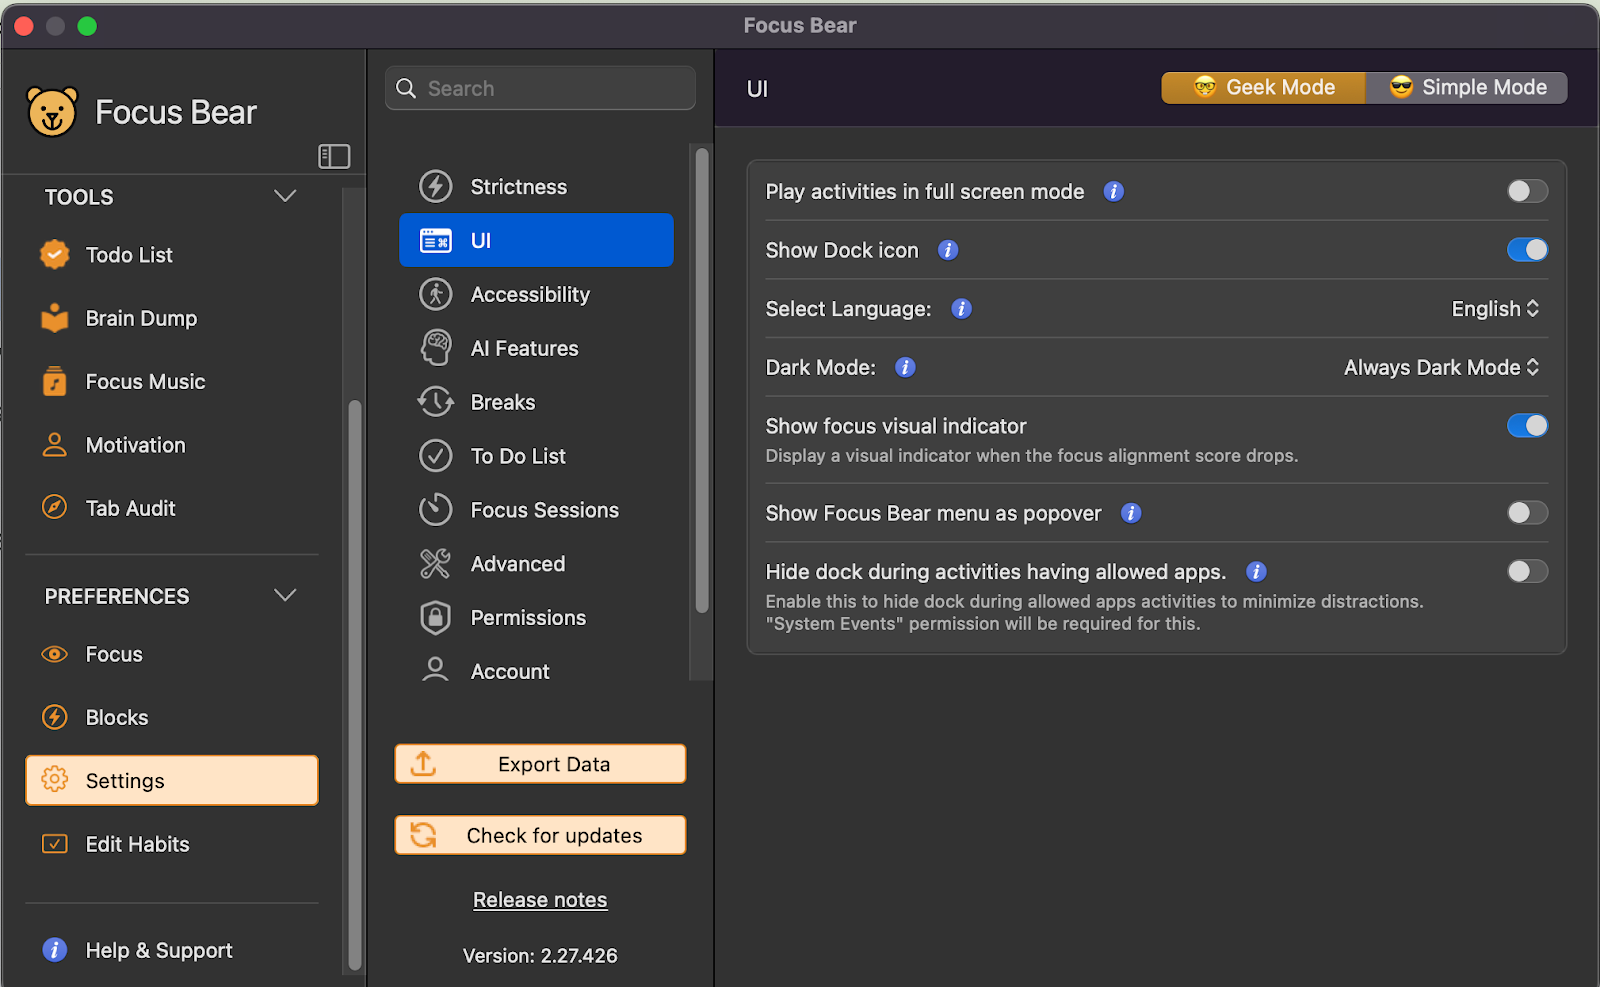Switch to Simple Mode
1600x987 pixels.
tap(1467, 88)
